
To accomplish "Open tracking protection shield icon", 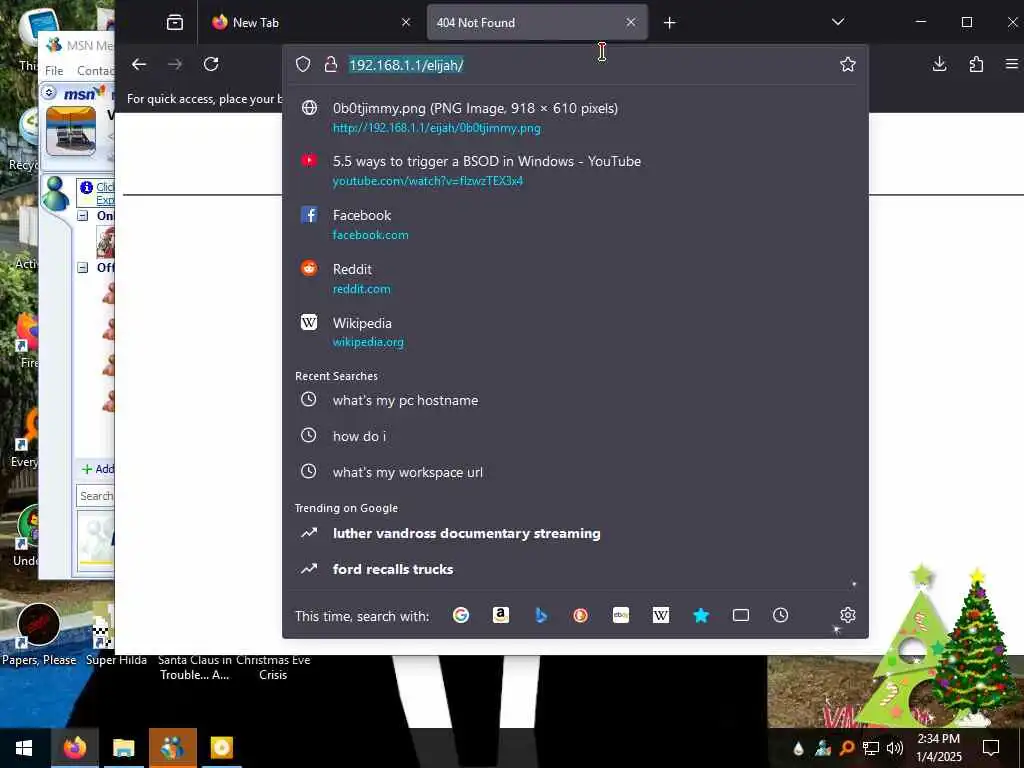I will point(302,64).
